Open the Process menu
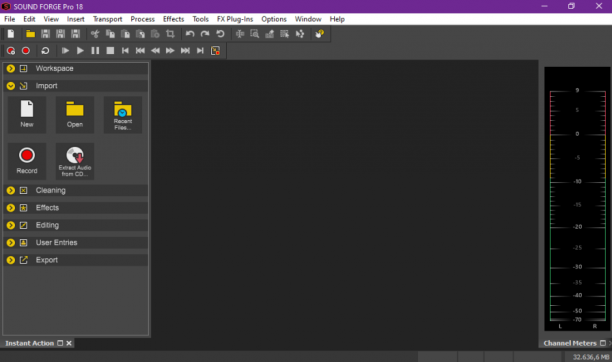Image resolution: width=612 pixels, height=362 pixels. [x=142, y=19]
